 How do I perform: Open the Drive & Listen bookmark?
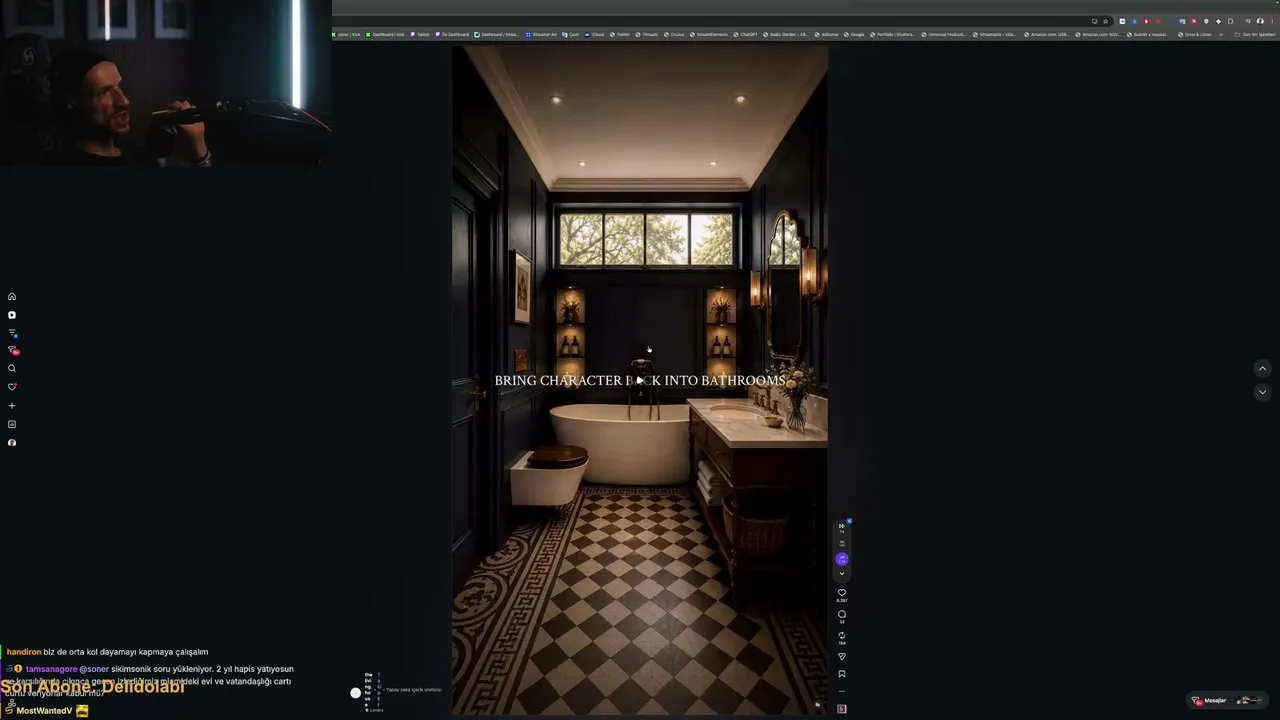click(x=1195, y=34)
